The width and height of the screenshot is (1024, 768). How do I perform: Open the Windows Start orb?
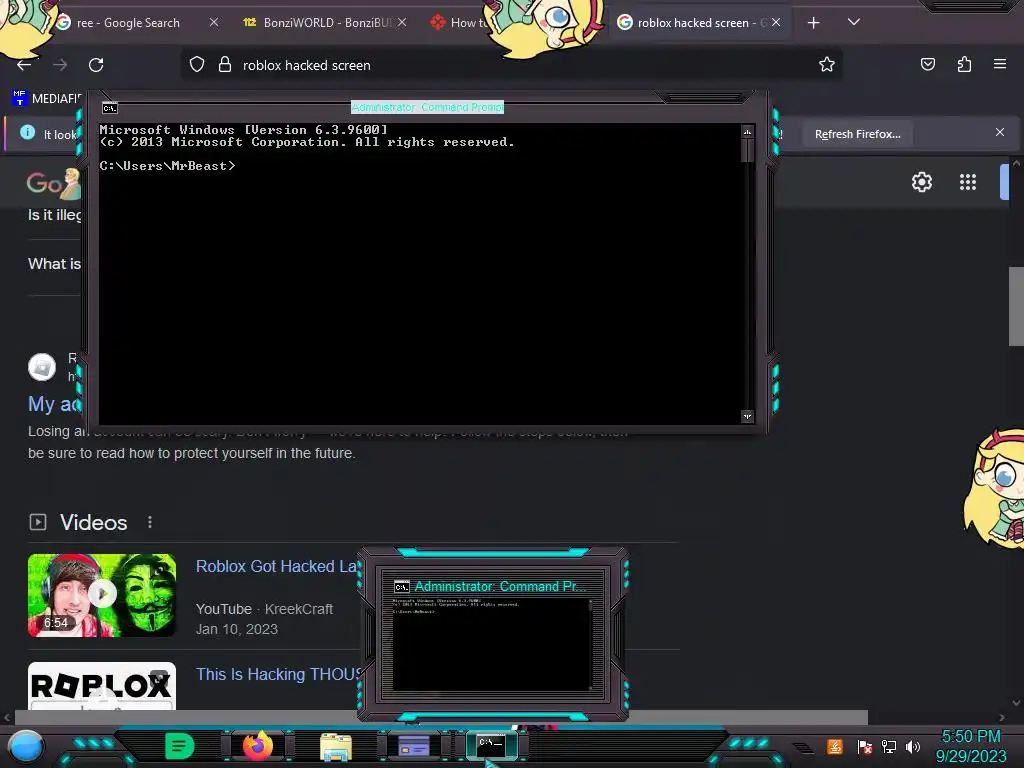[26, 747]
